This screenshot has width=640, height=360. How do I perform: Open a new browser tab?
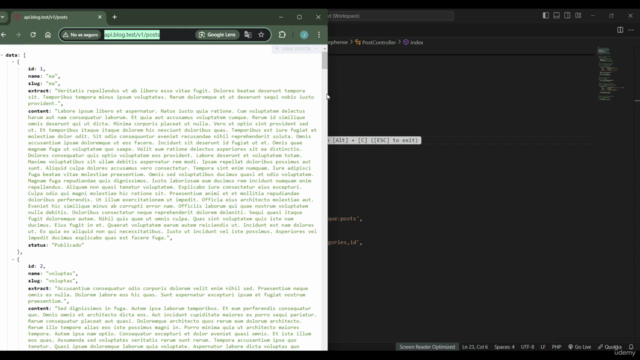(114, 17)
